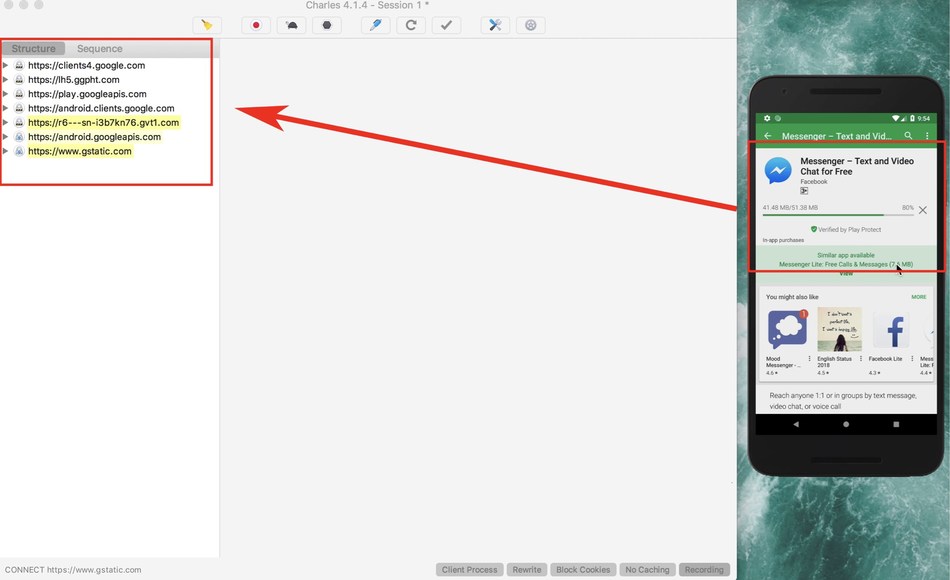This screenshot has height=580, width=950.
Task: Switch to the Sequence tab
Action: [100, 48]
